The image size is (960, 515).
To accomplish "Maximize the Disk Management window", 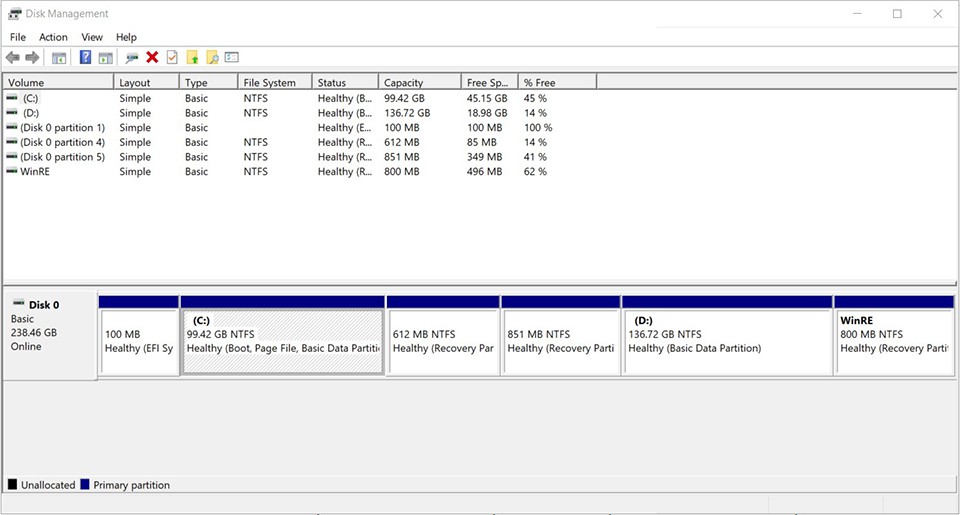I will 897,13.
